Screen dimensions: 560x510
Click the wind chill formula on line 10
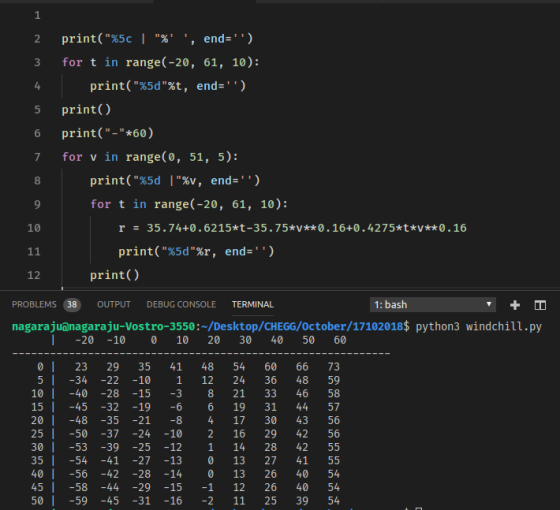292,228
